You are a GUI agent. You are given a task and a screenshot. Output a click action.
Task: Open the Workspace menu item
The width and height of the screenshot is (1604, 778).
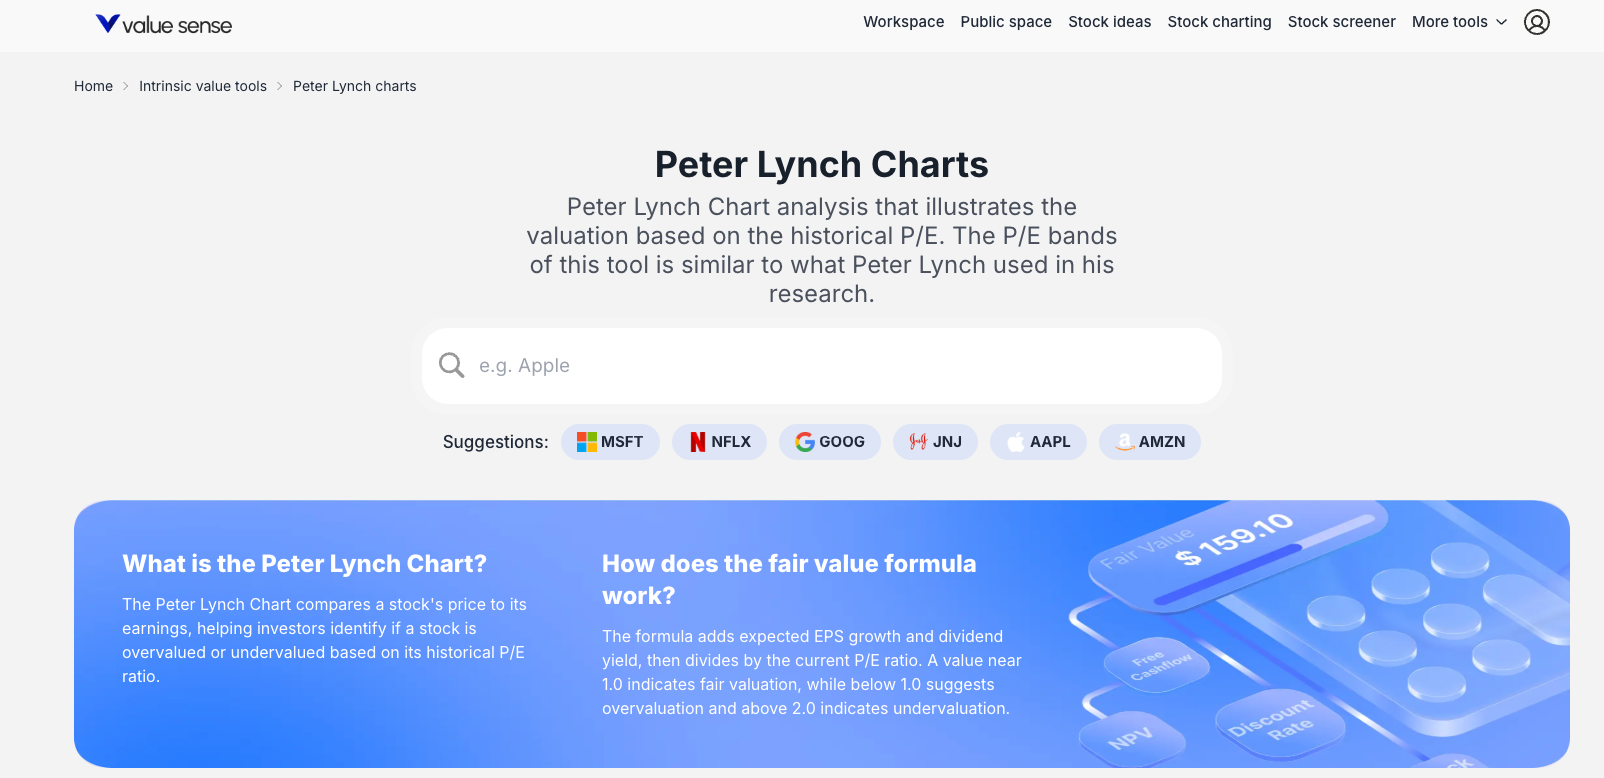[x=904, y=22]
